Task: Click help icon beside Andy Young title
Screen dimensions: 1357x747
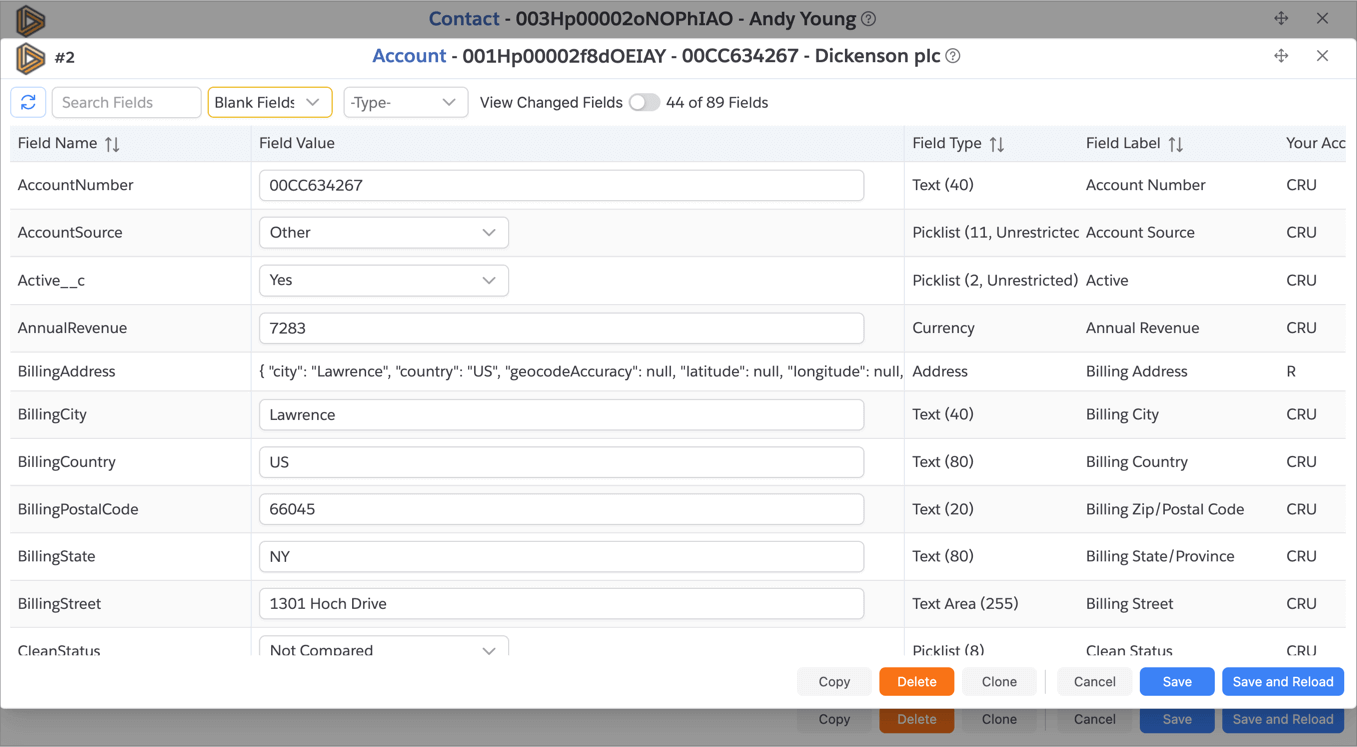Action: click(869, 19)
